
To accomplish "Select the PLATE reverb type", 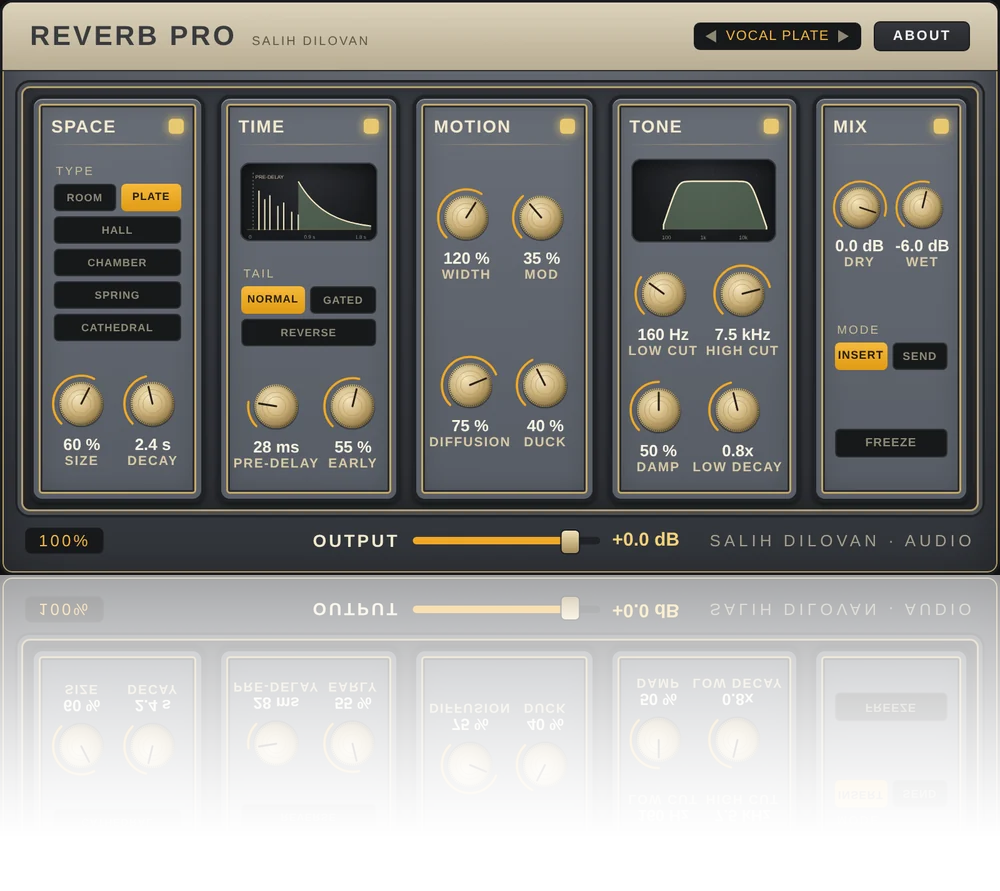I will (x=151, y=197).
